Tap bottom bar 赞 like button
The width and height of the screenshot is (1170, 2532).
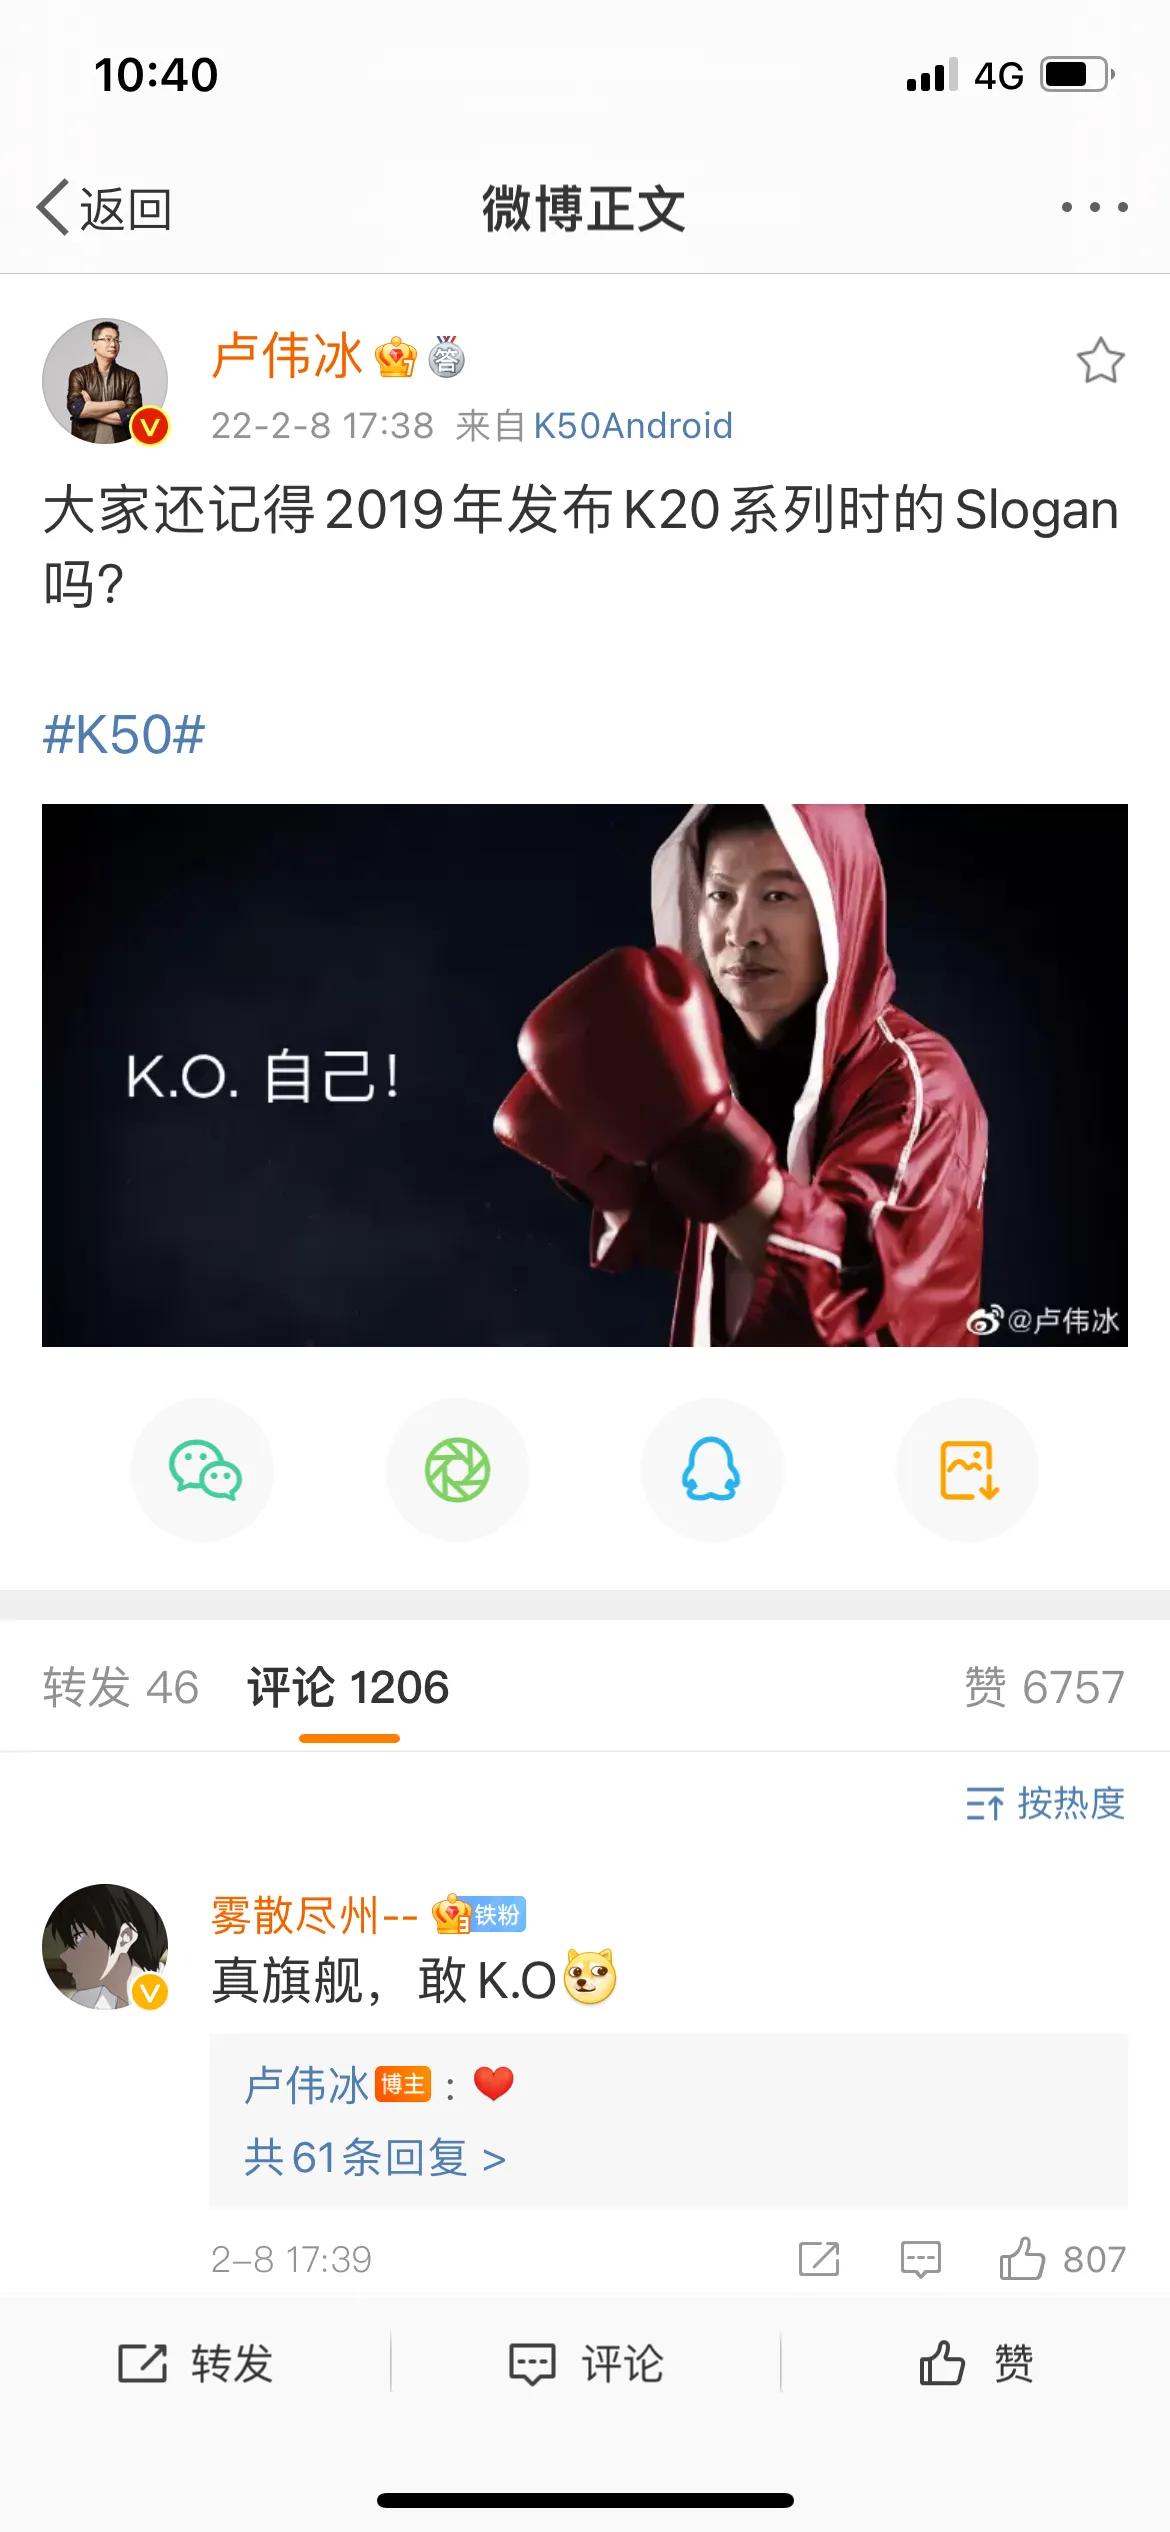(x=976, y=2363)
